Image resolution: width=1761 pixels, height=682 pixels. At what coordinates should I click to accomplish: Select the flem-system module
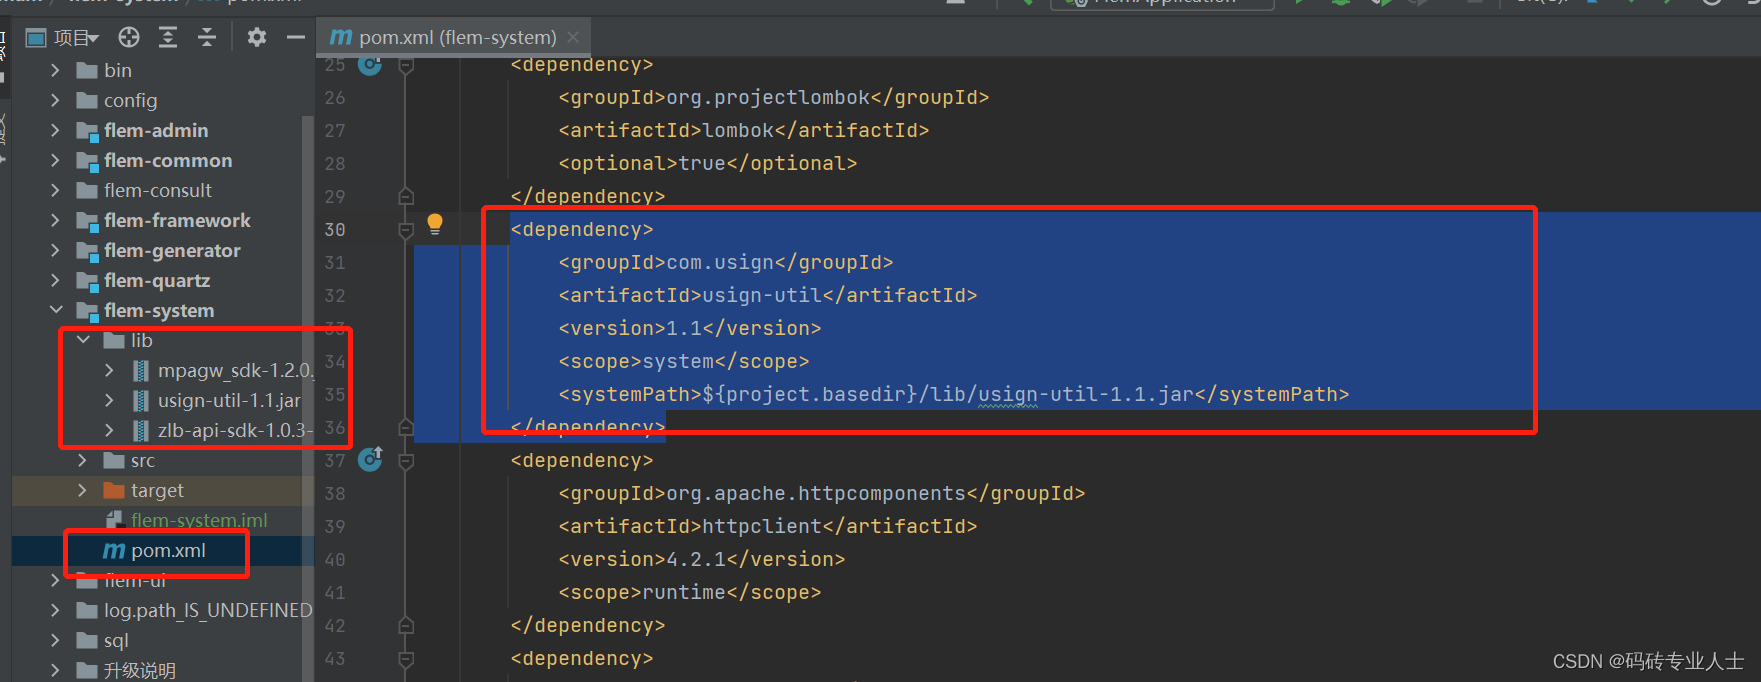point(159,311)
